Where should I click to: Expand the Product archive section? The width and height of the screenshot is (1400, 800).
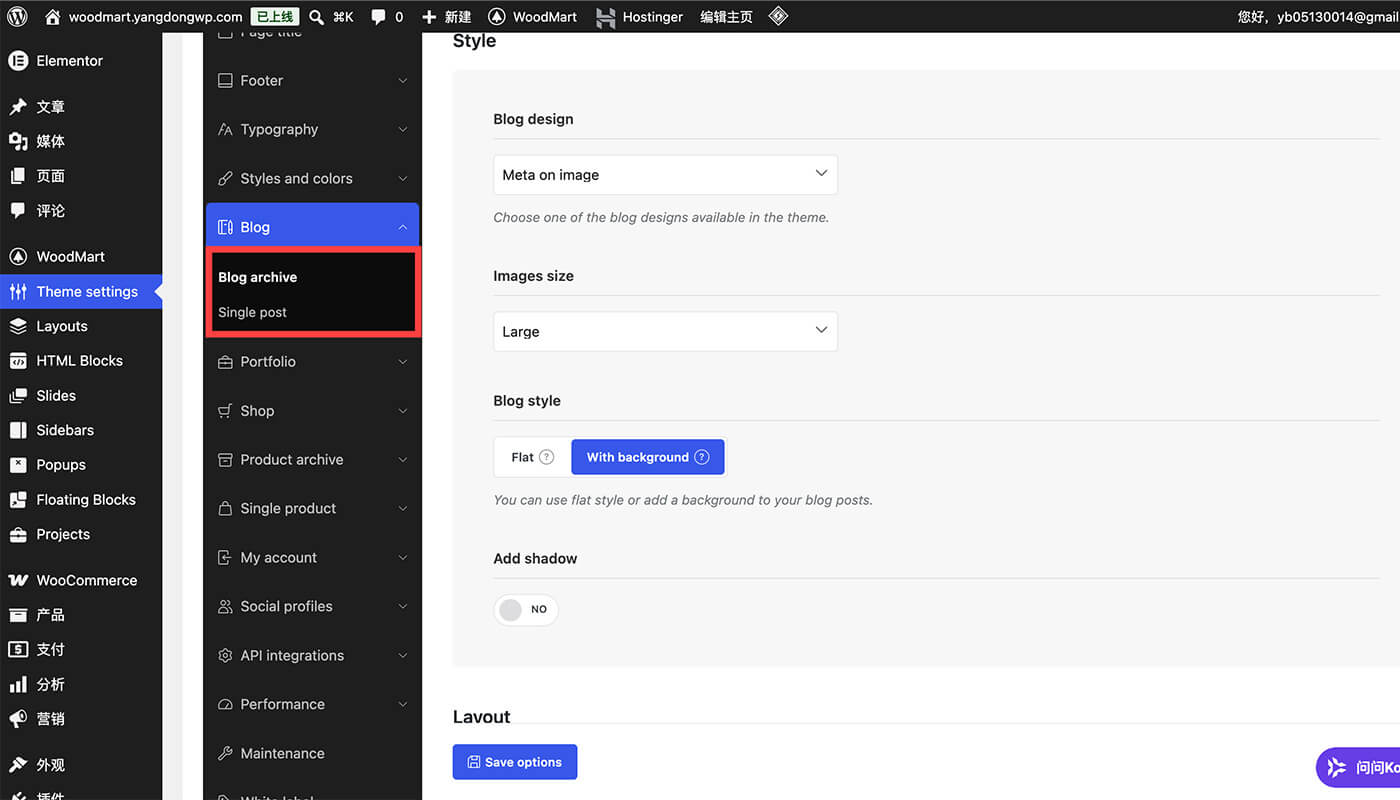[312, 460]
